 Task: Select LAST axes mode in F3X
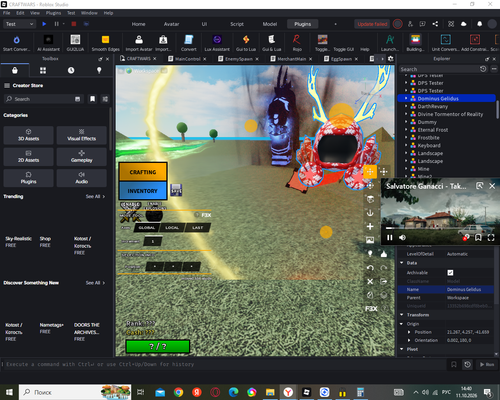click(x=197, y=228)
